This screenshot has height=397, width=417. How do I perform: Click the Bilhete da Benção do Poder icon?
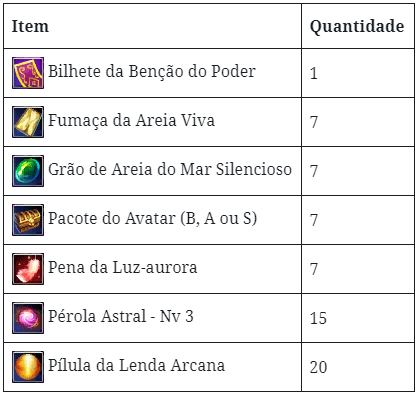click(28, 73)
